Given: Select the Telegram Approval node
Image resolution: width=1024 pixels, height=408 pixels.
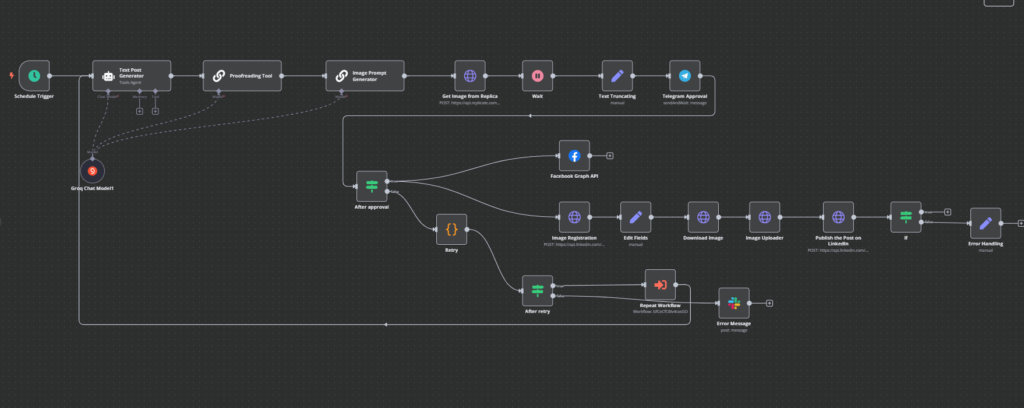Looking at the screenshot, I should coord(685,75).
